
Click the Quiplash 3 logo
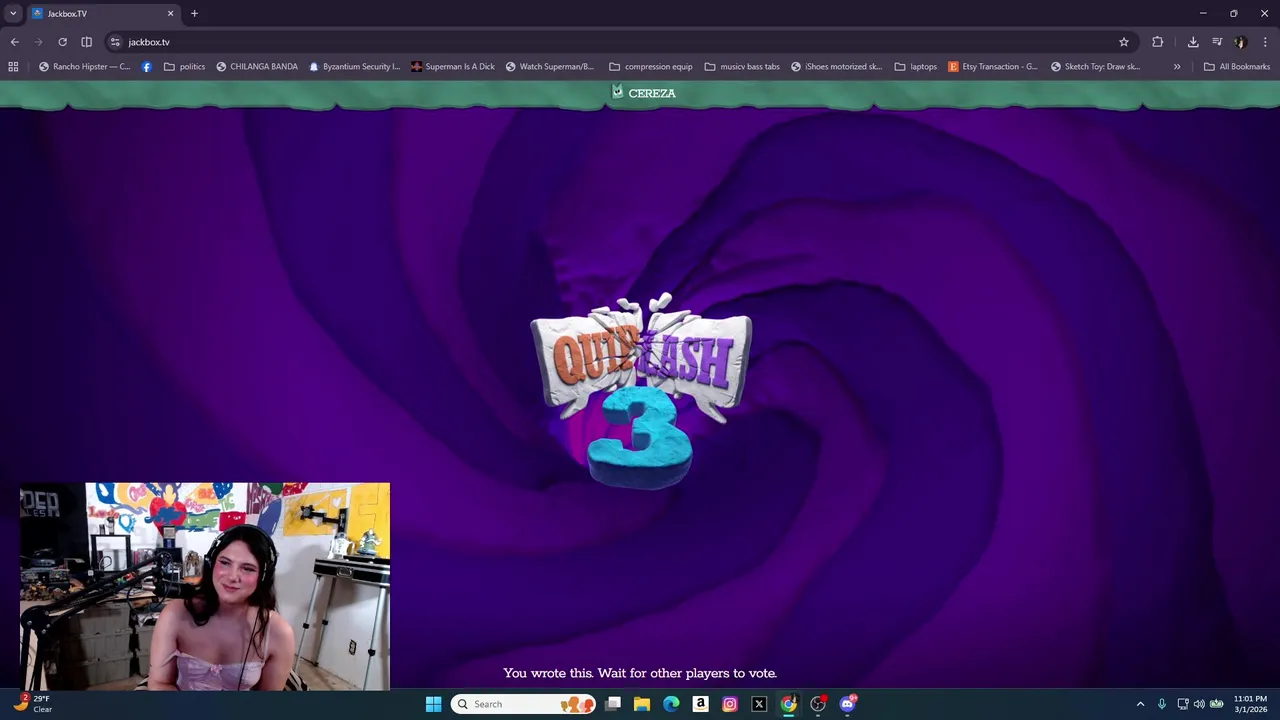pos(641,392)
